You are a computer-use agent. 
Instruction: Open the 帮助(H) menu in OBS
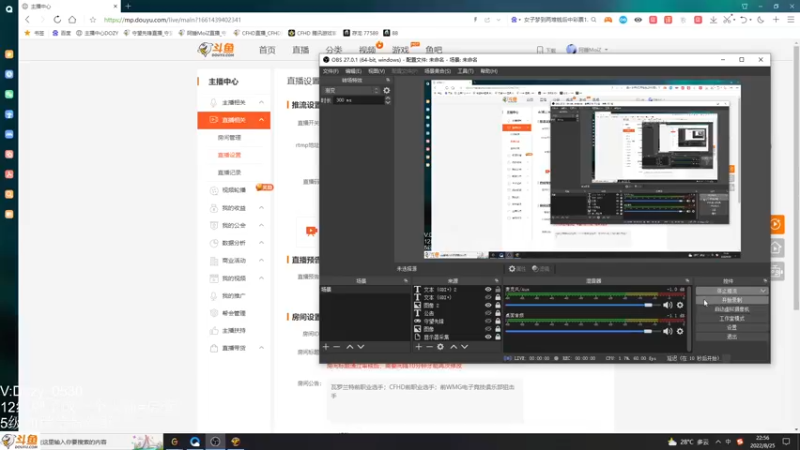[489, 71]
